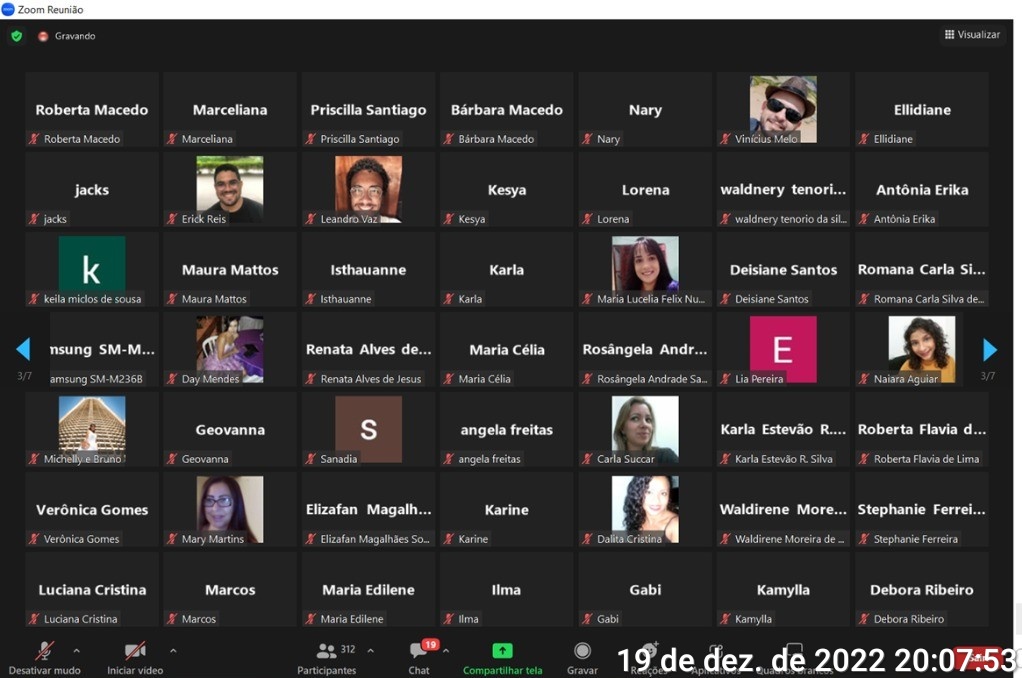Unmute microphone with Desativar mudo icon
This screenshot has width=1022, height=678.
(x=44, y=651)
